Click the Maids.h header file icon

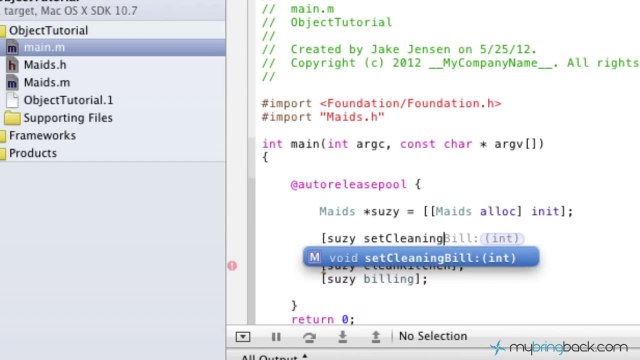tap(12, 65)
